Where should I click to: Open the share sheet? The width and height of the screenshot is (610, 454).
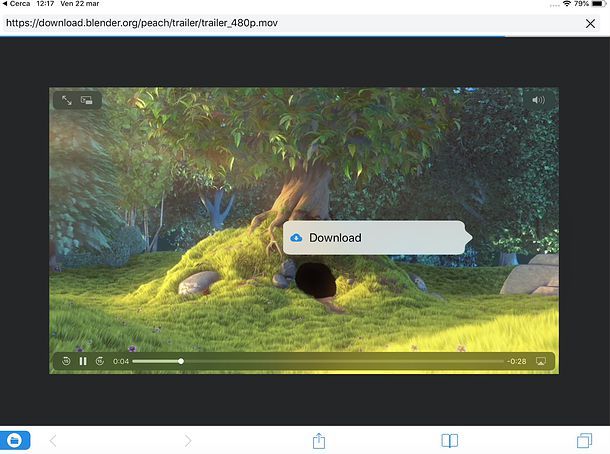pyautogui.click(x=319, y=441)
